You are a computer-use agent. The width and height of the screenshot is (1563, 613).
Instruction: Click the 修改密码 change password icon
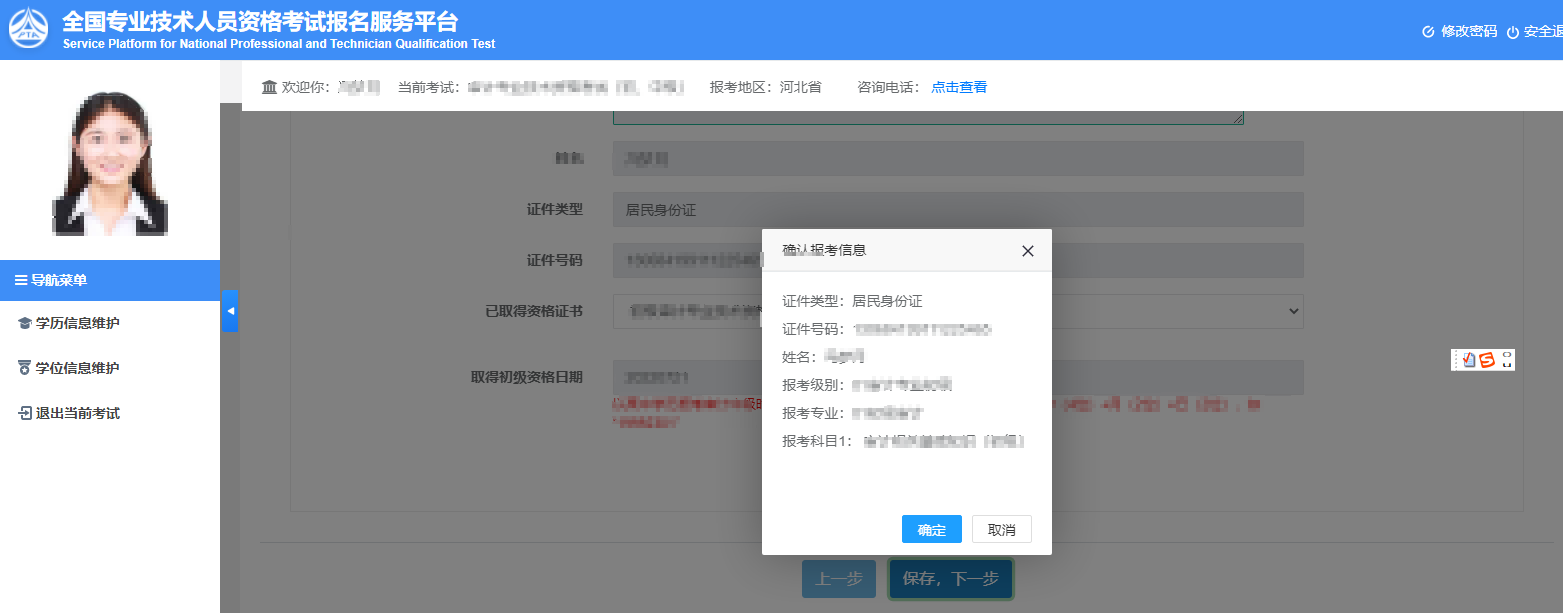(1428, 32)
